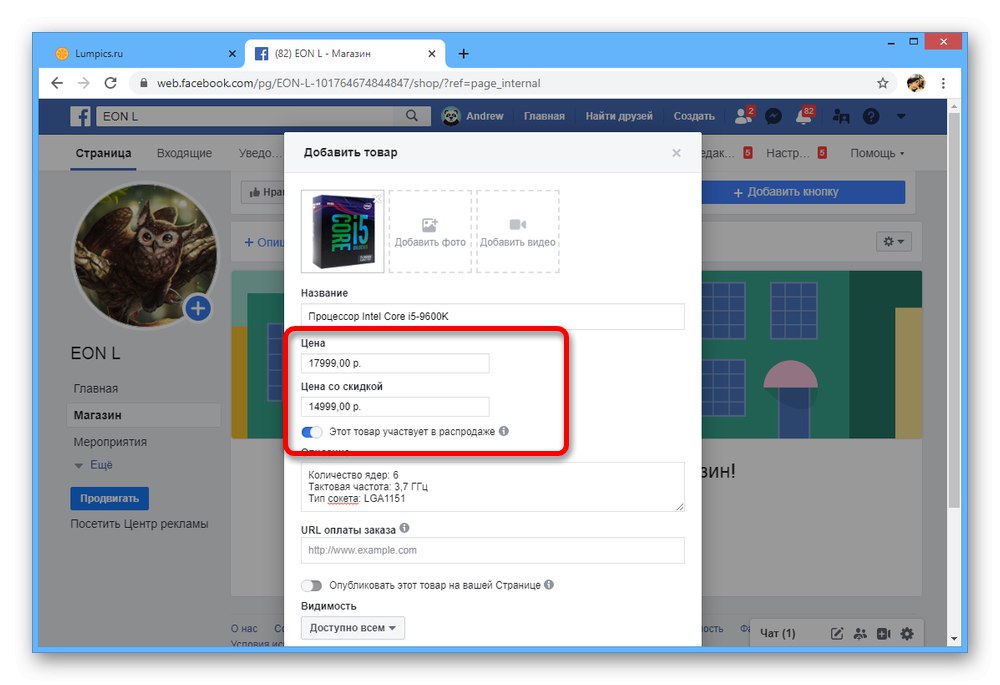The height and width of the screenshot is (685, 1000).
Task: Click info icon beside publish on Page option
Action: click(549, 584)
